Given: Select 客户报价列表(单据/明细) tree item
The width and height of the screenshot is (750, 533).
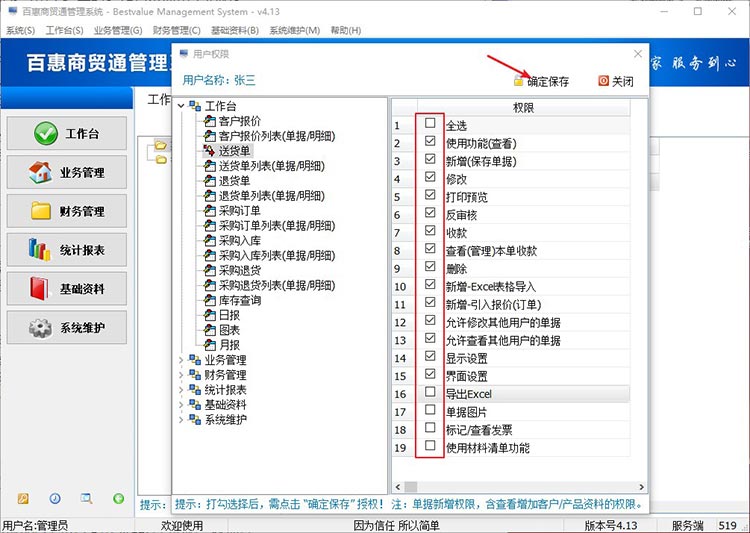Looking at the screenshot, I should pyautogui.click(x=277, y=136).
